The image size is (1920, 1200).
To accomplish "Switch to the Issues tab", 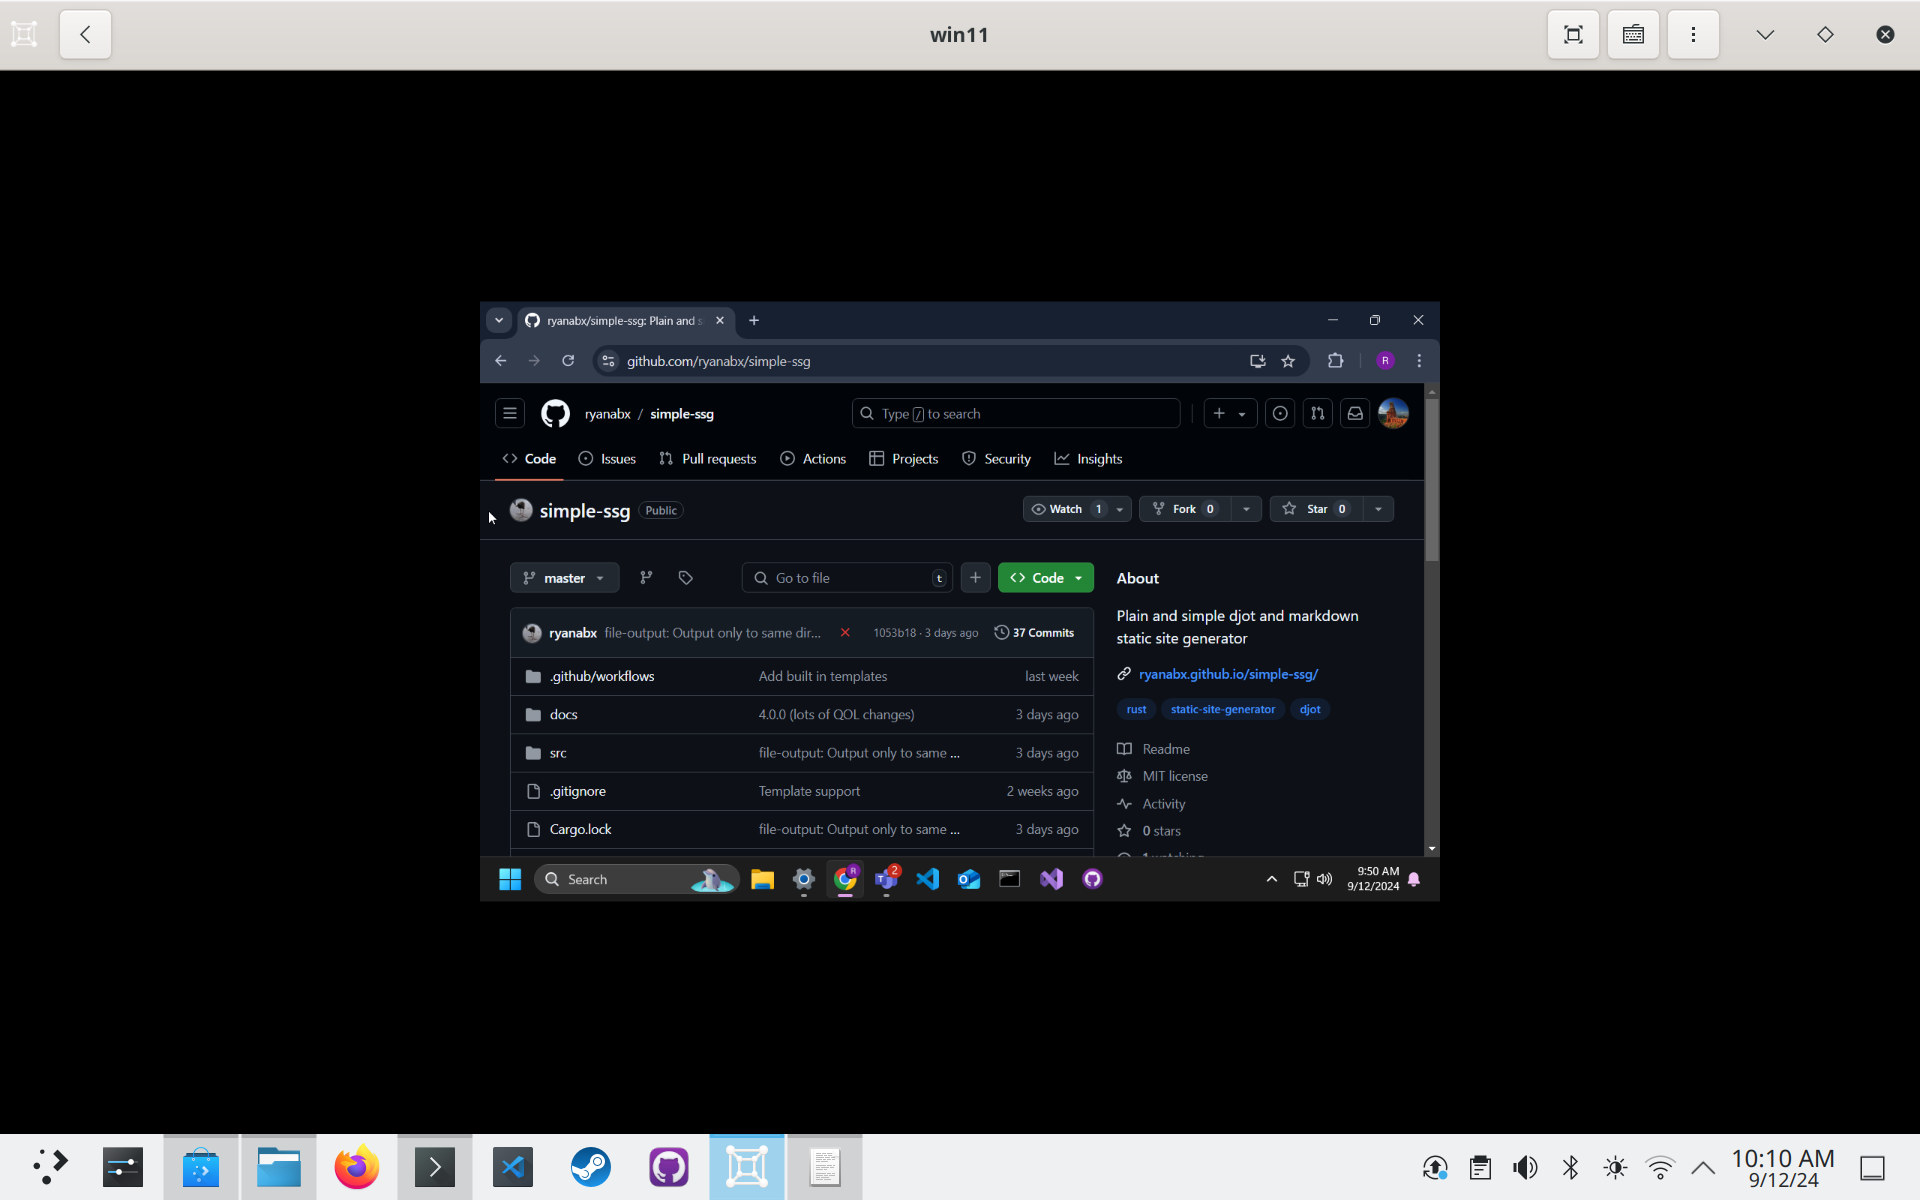I will tap(607, 459).
